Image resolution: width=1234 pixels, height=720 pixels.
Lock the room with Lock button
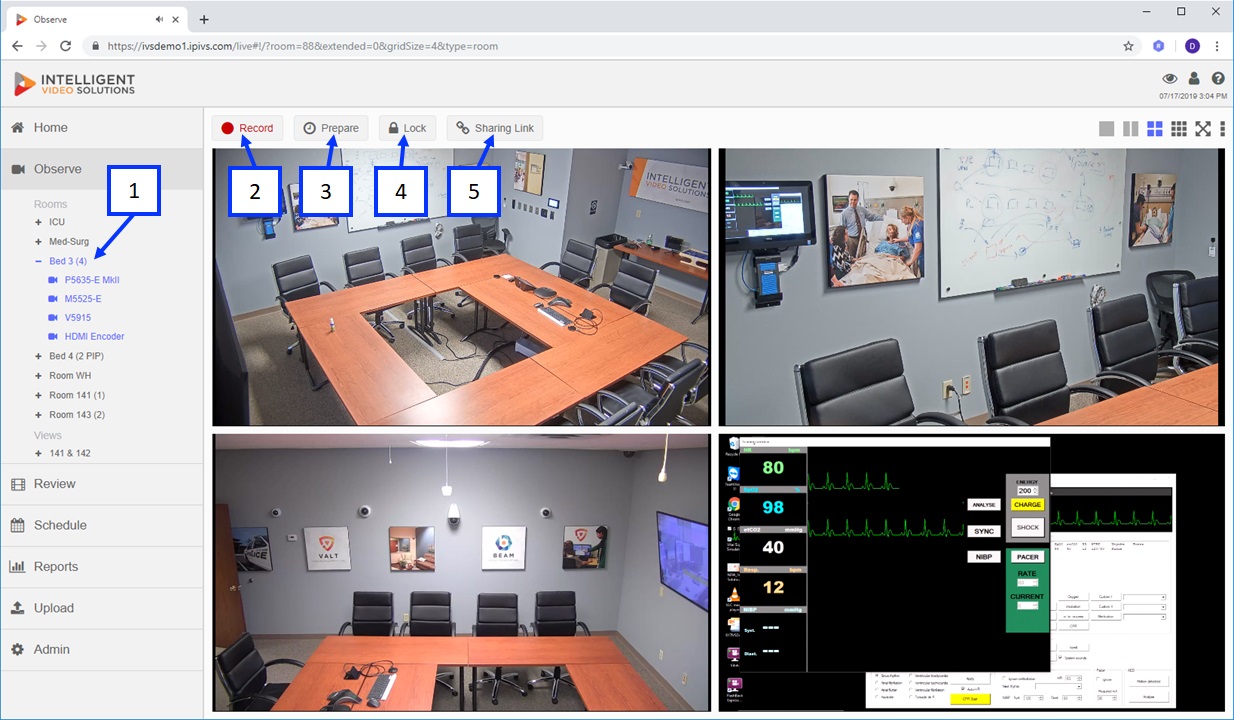click(408, 128)
